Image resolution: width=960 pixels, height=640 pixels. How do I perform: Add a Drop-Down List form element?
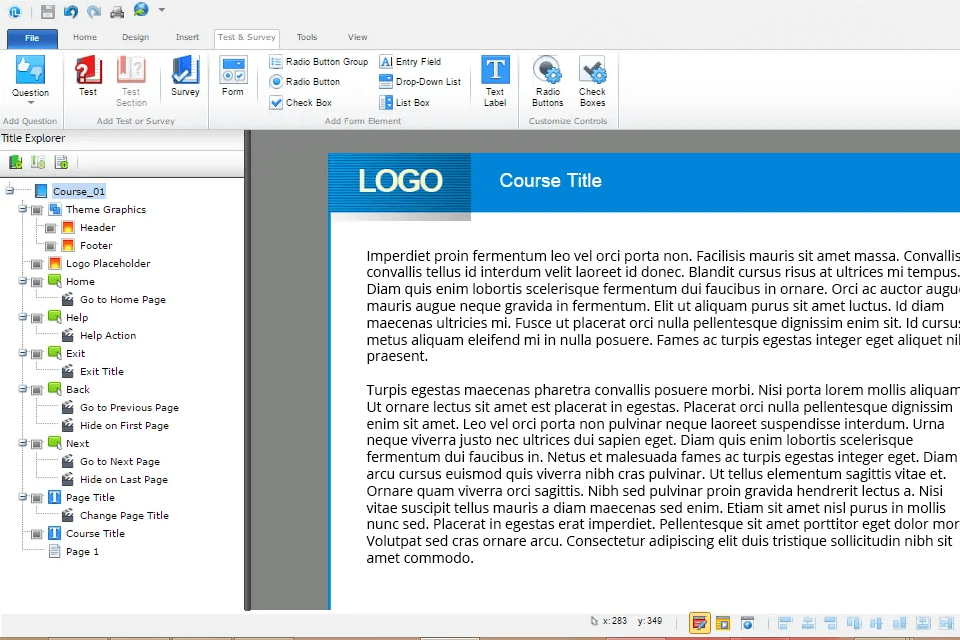[x=420, y=81]
